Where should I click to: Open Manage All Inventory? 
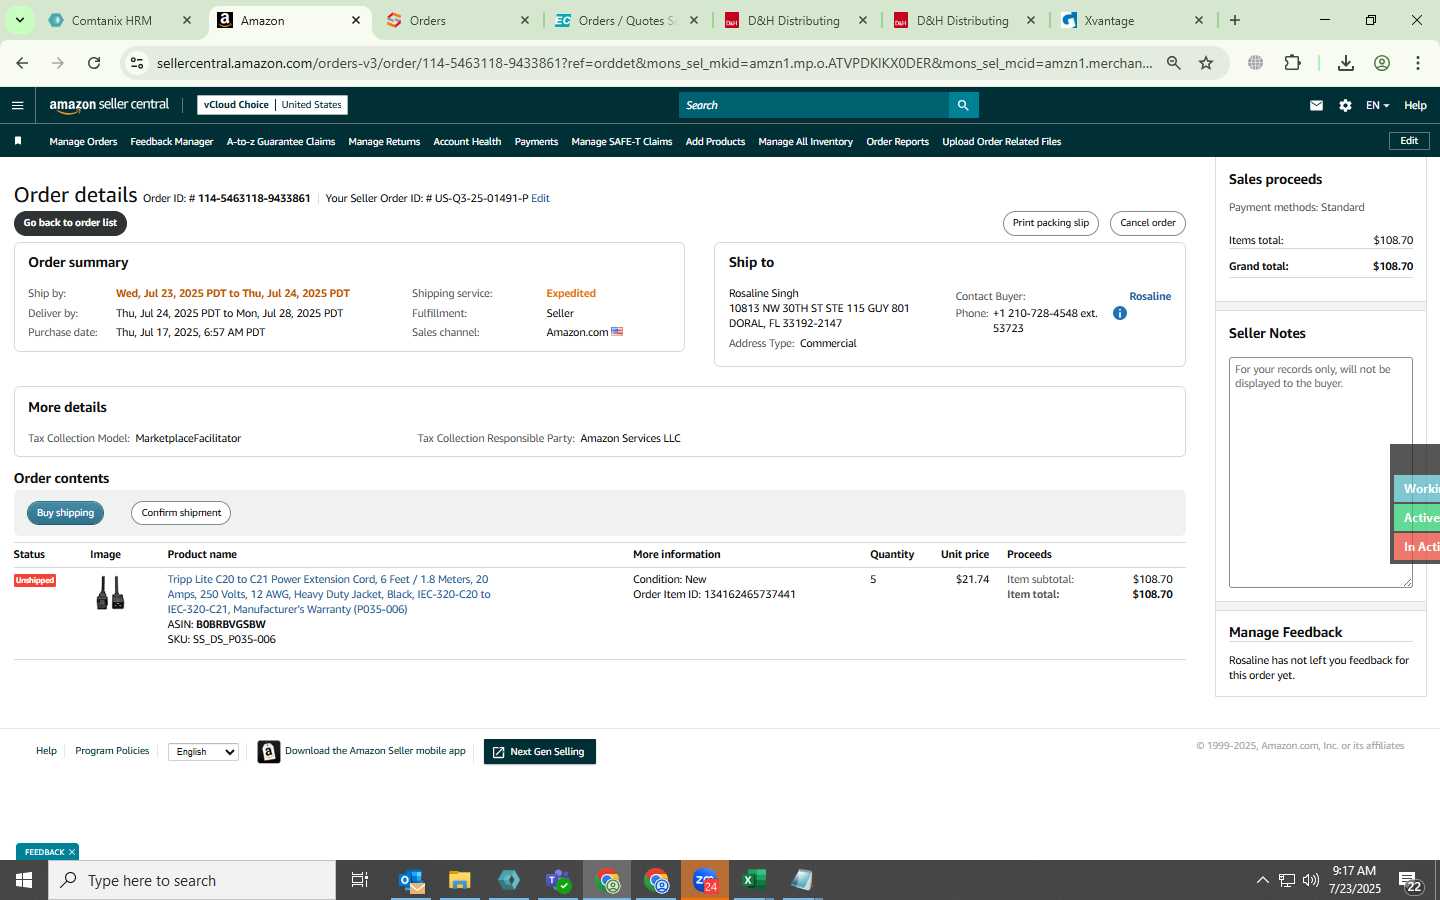(x=805, y=142)
